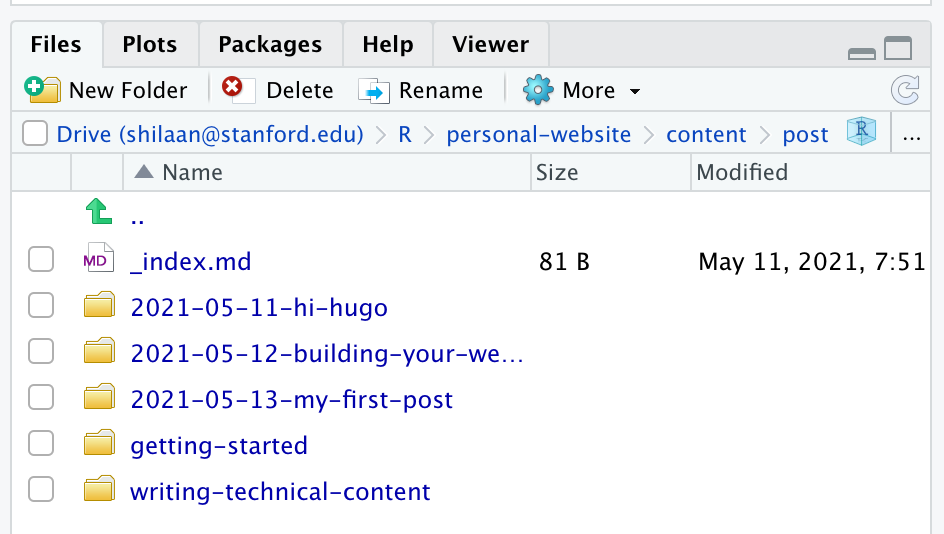Click the _index.md file icon

click(98, 261)
